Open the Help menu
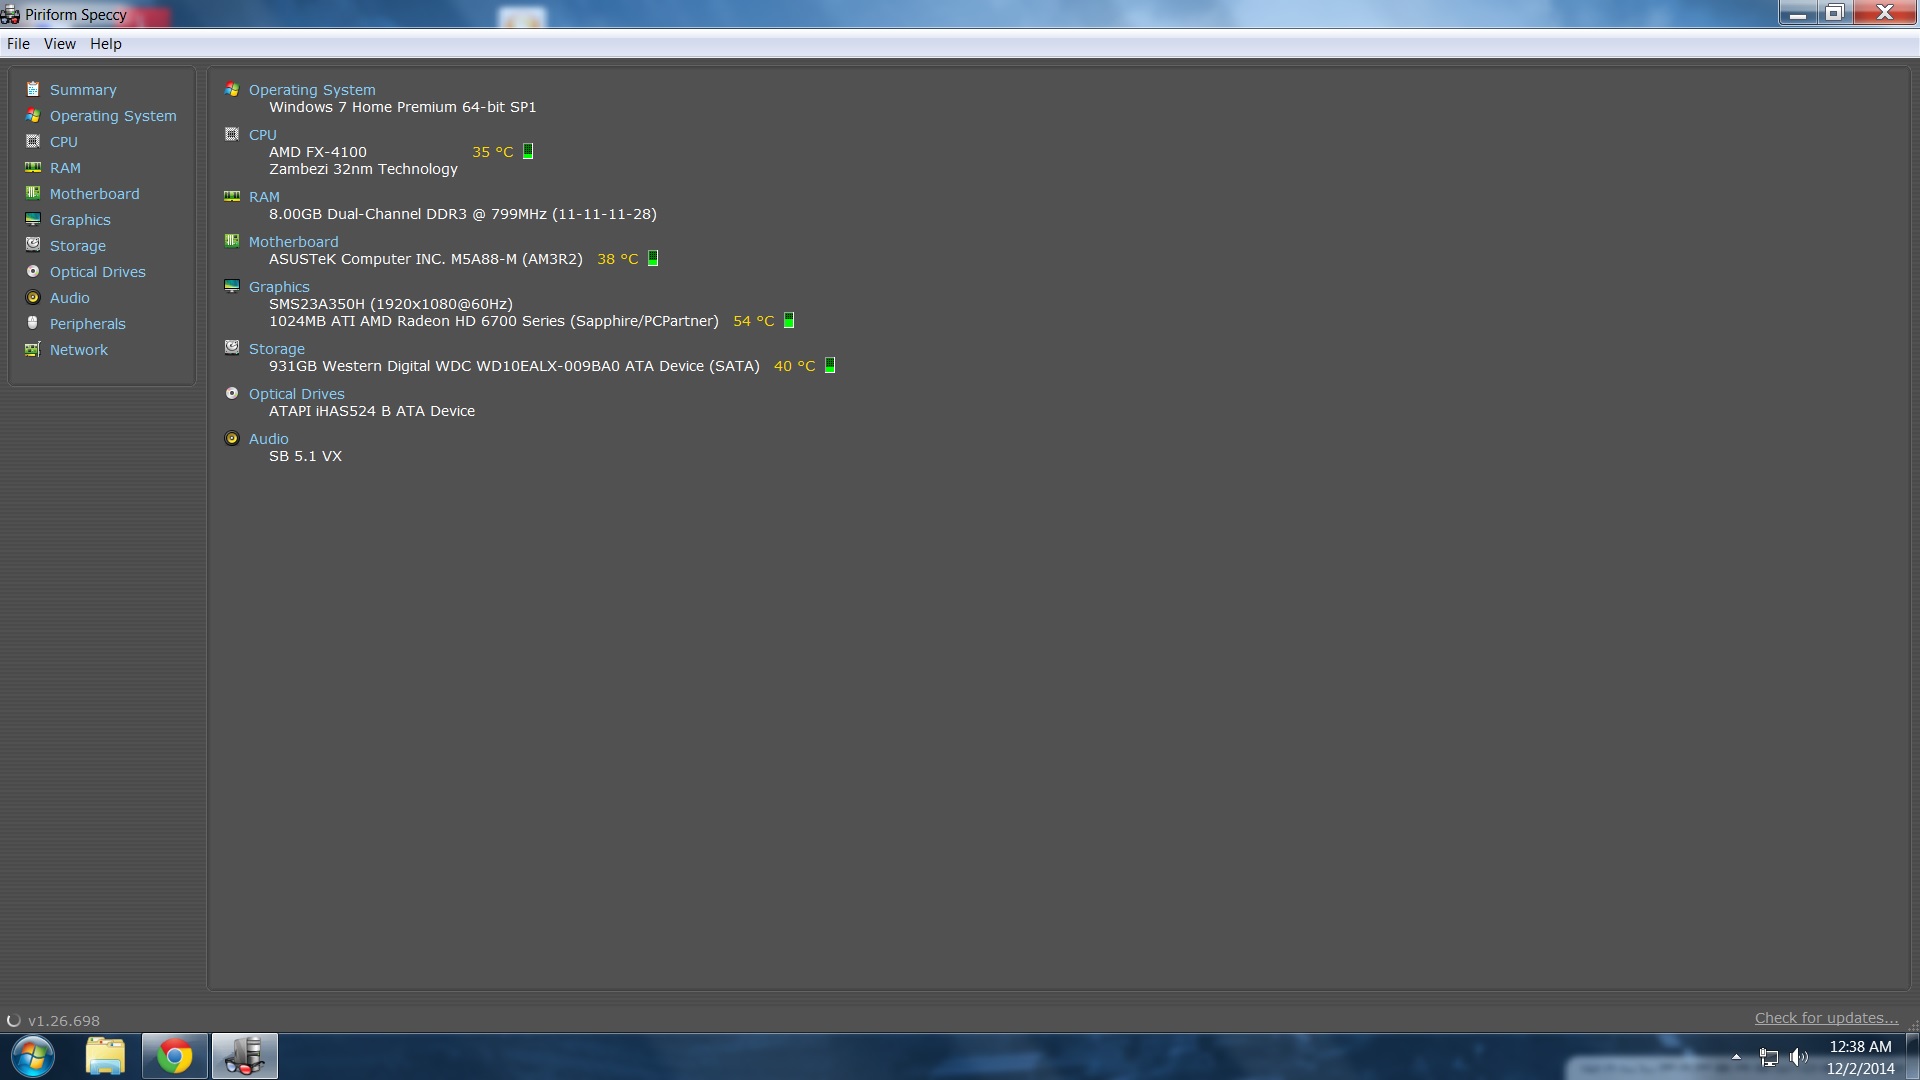This screenshot has width=1920, height=1080. (x=106, y=44)
